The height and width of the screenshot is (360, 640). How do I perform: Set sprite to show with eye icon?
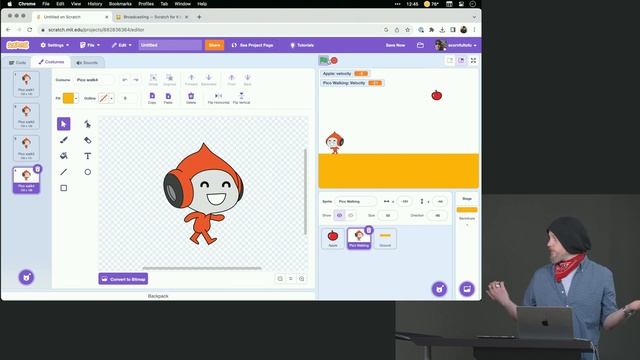(339, 215)
